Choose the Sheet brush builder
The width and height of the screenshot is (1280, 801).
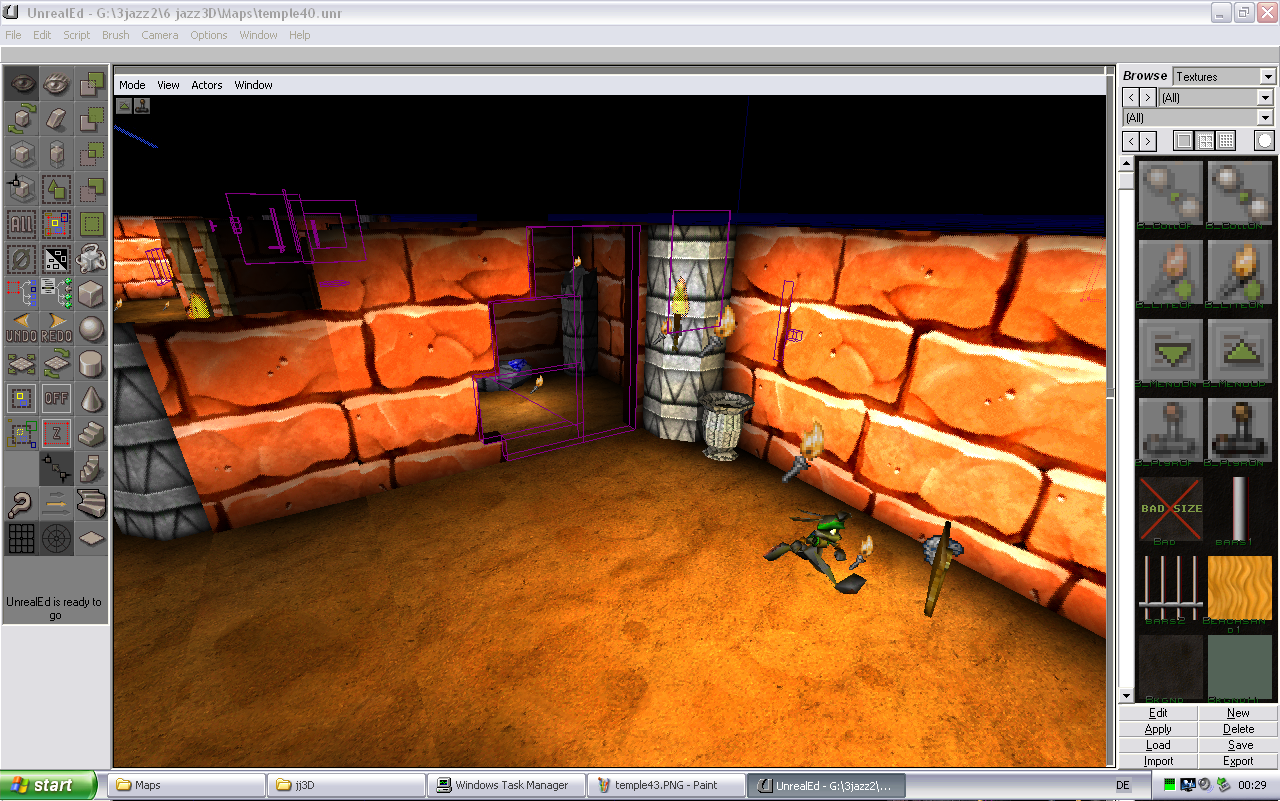pos(91,539)
